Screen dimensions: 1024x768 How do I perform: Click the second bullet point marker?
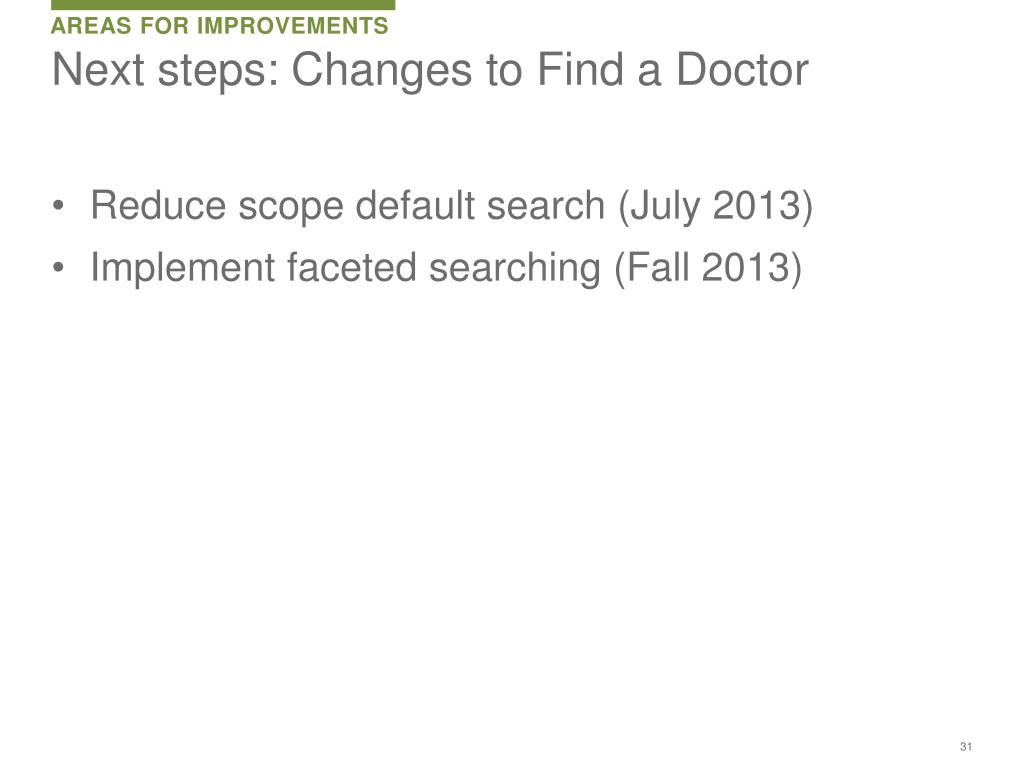coord(59,268)
